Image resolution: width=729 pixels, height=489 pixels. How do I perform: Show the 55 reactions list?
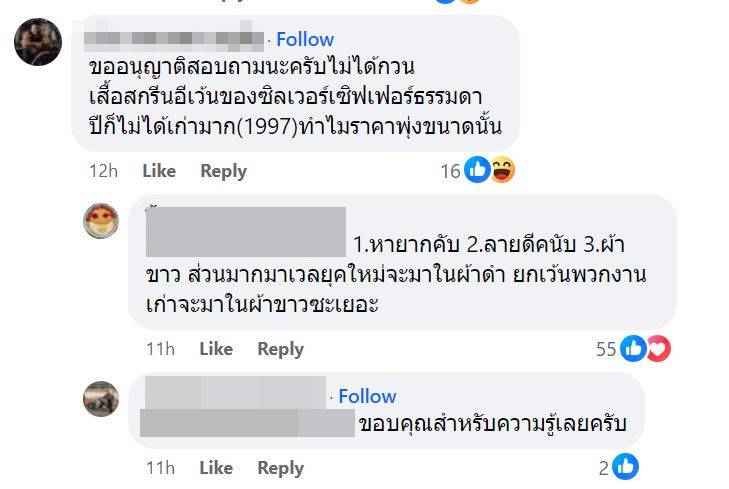[x=606, y=349]
